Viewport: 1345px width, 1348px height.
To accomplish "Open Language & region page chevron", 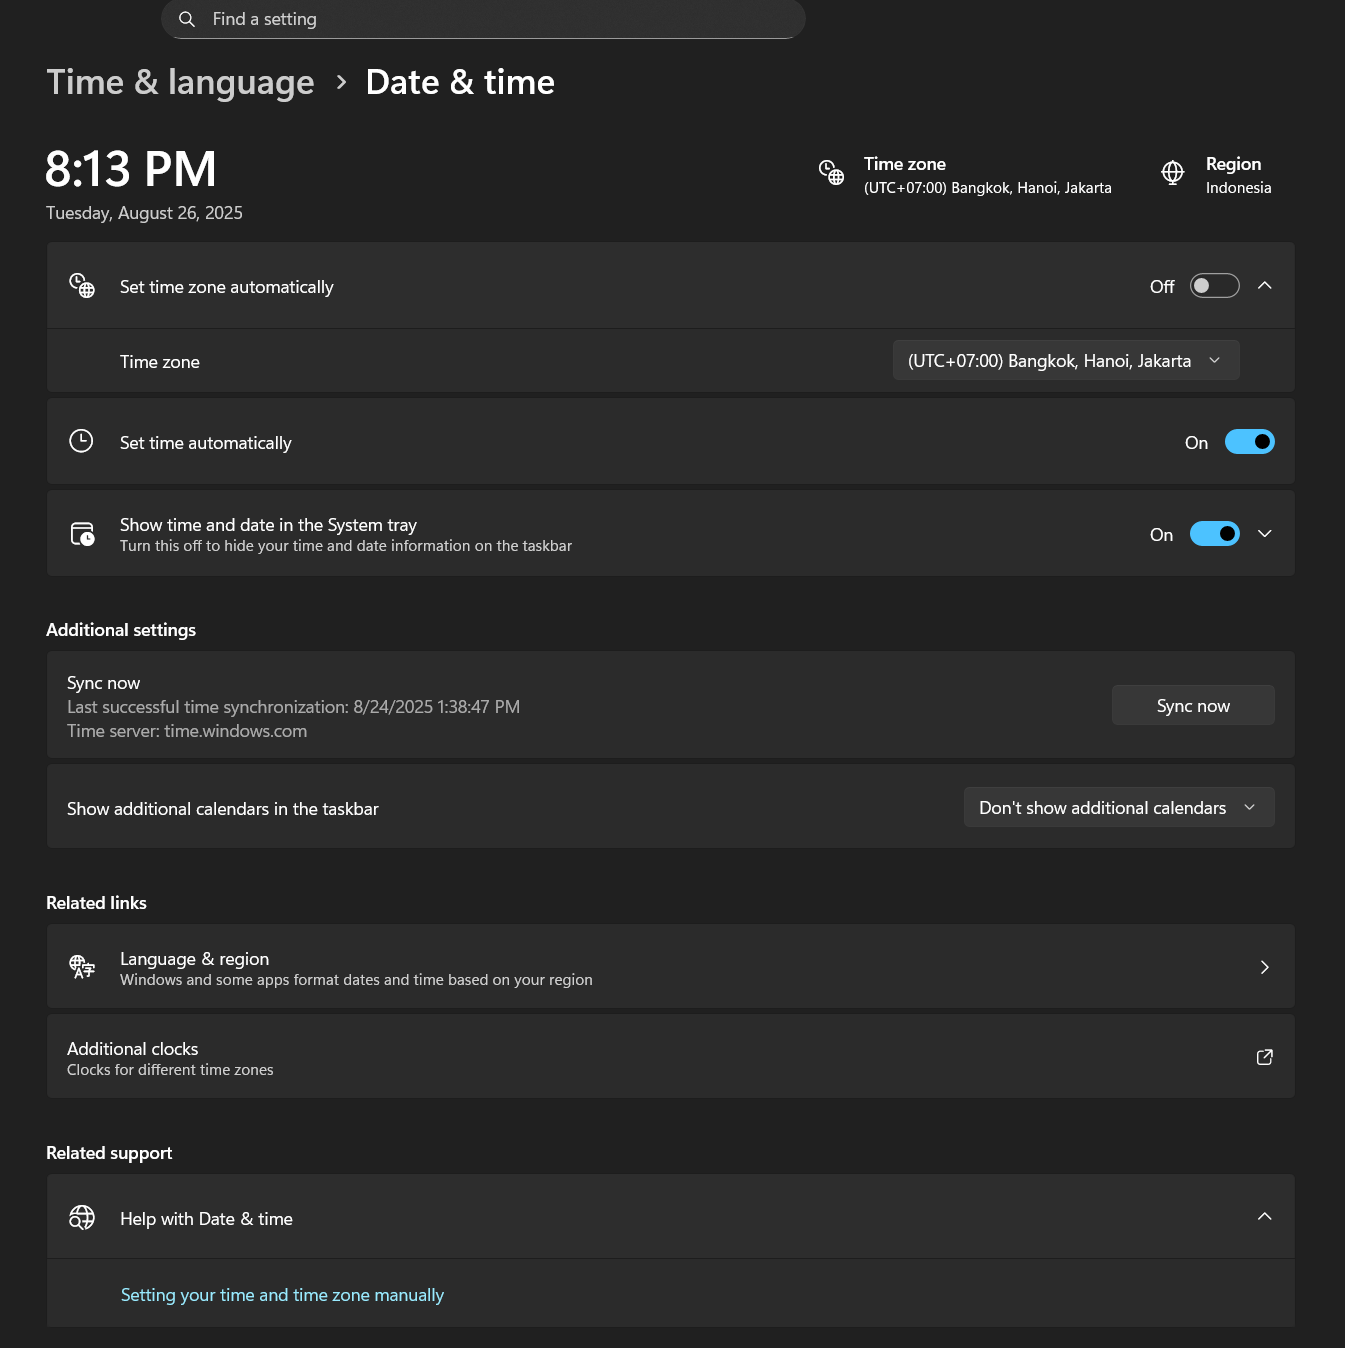I will [1265, 967].
